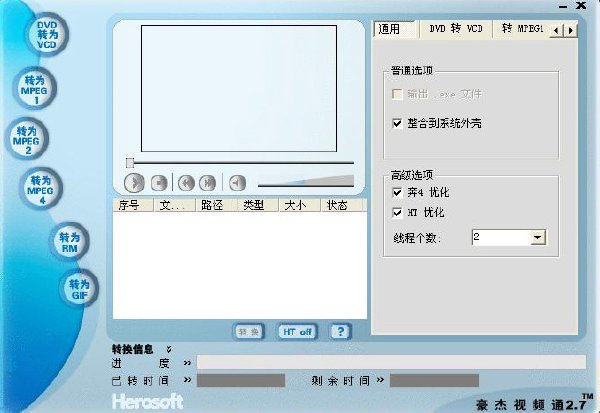Click the 剩余时间 value field

(434, 381)
